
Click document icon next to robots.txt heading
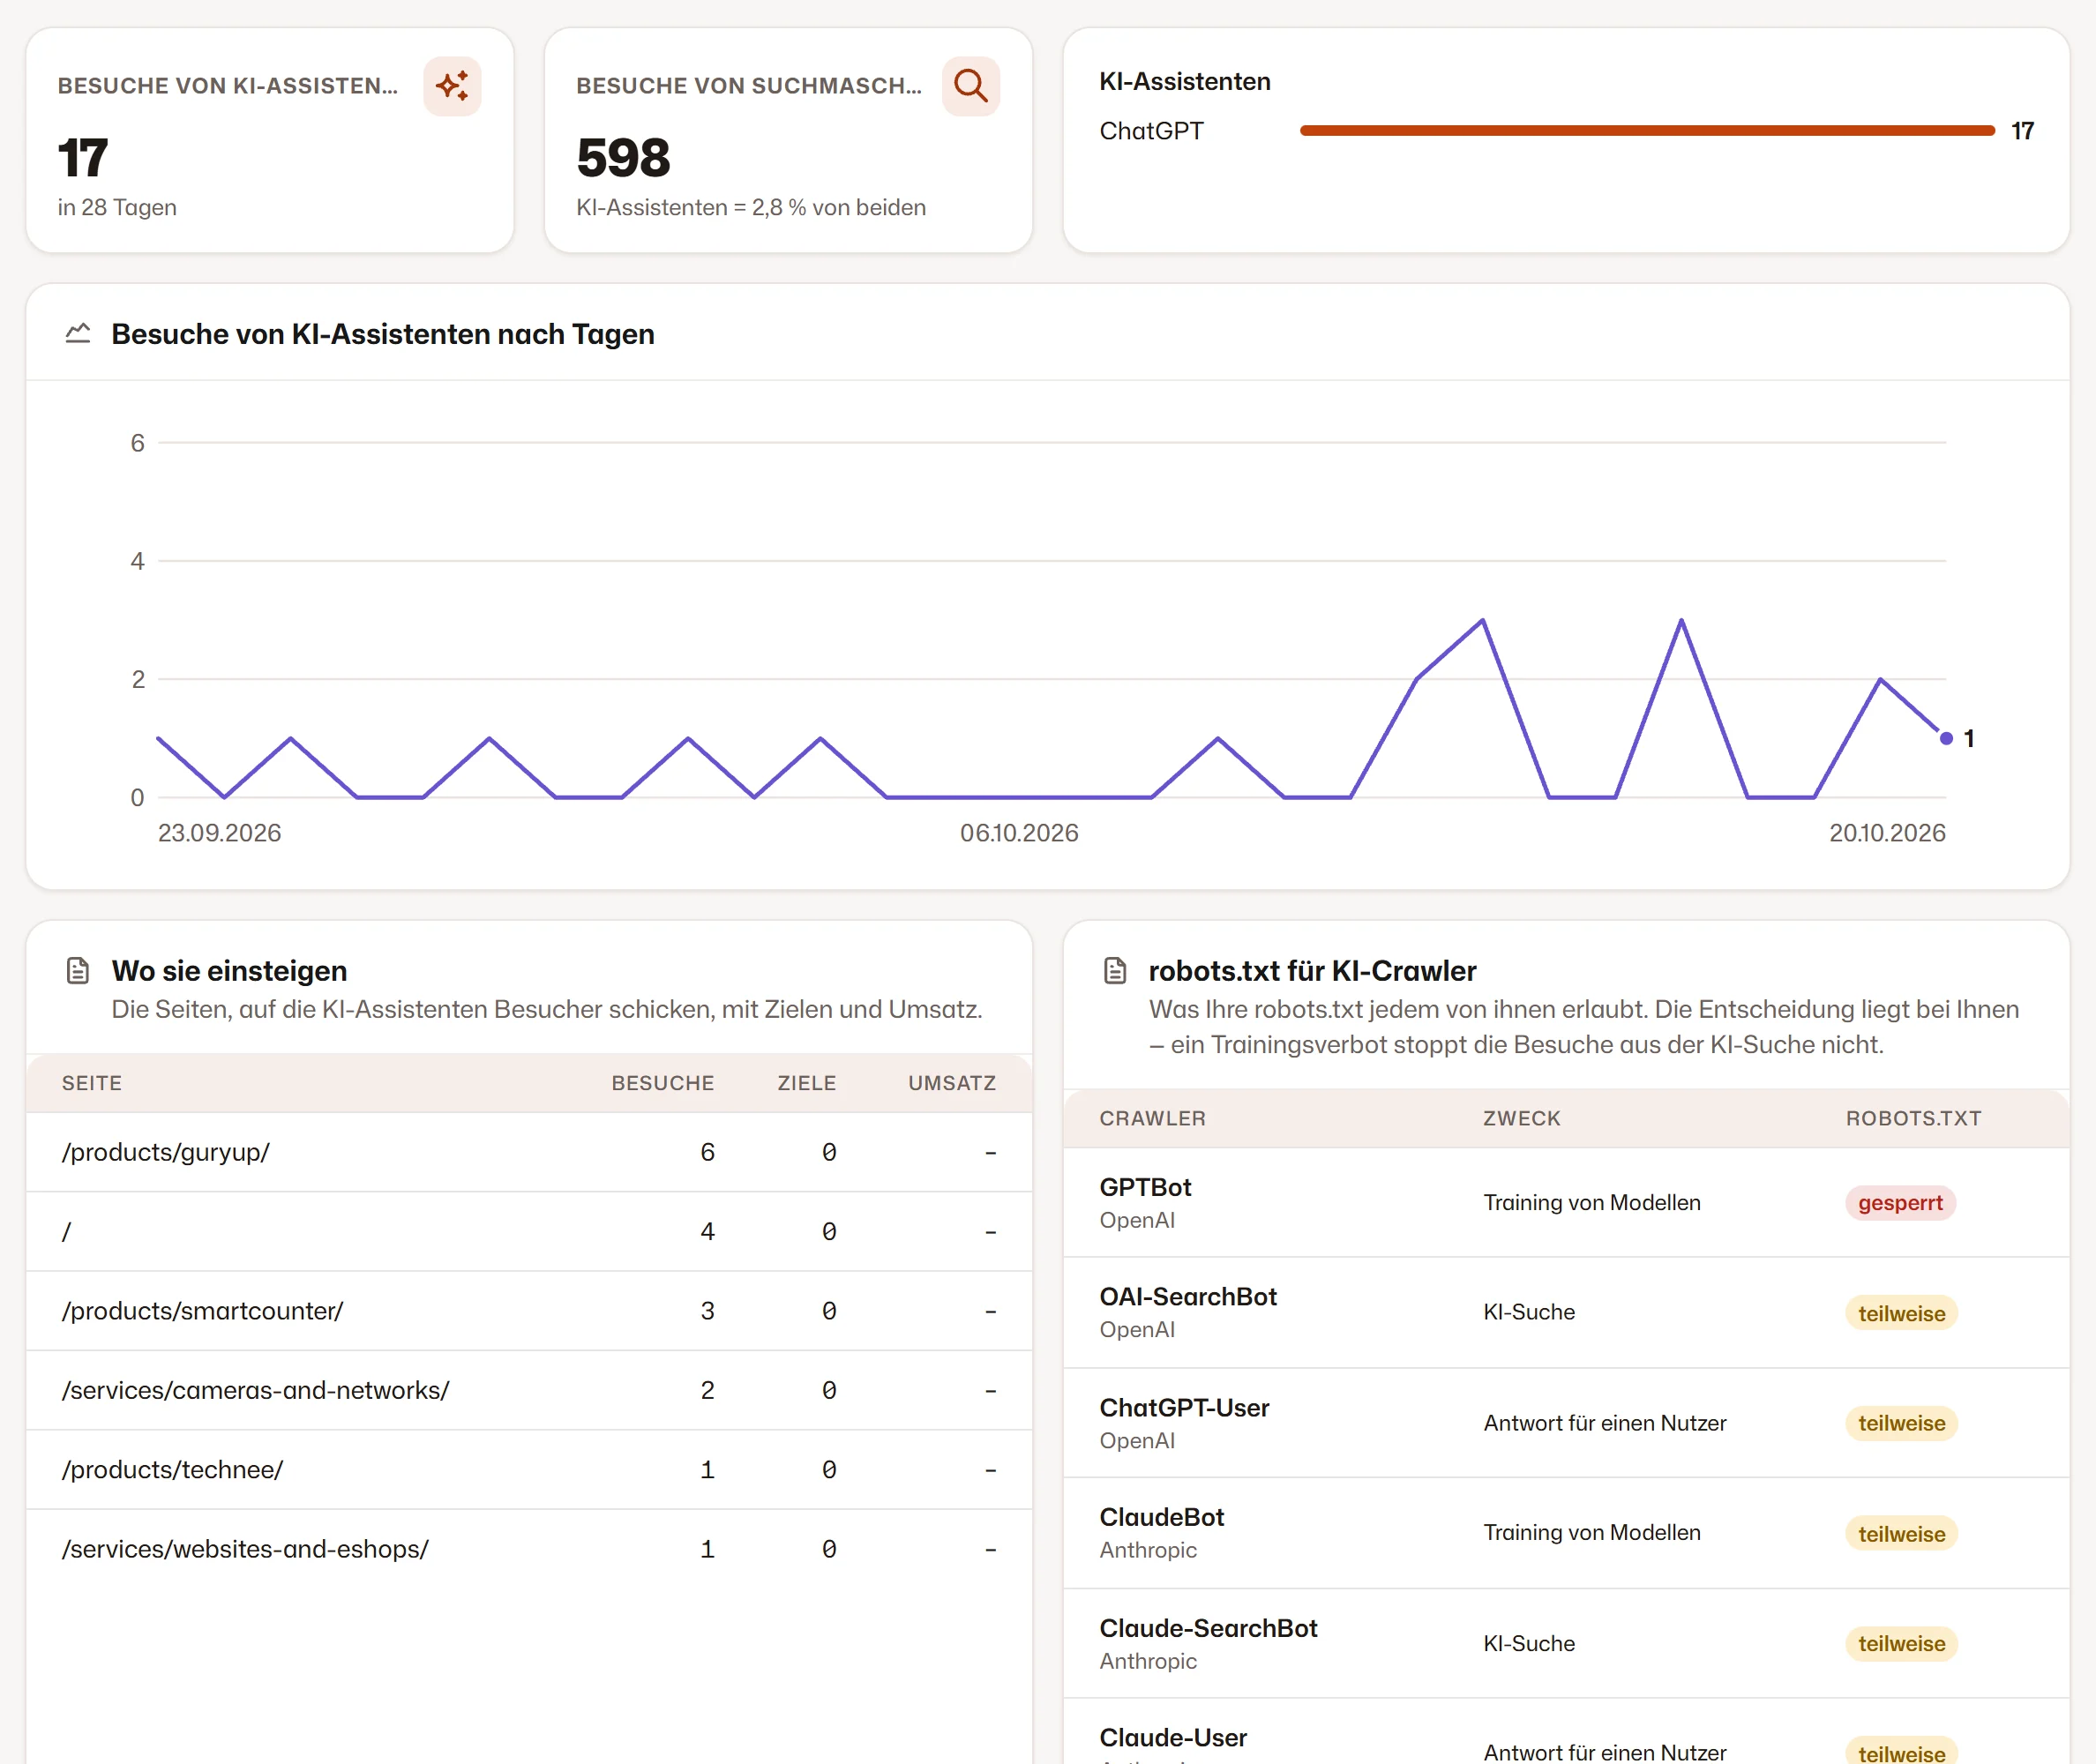(1115, 970)
